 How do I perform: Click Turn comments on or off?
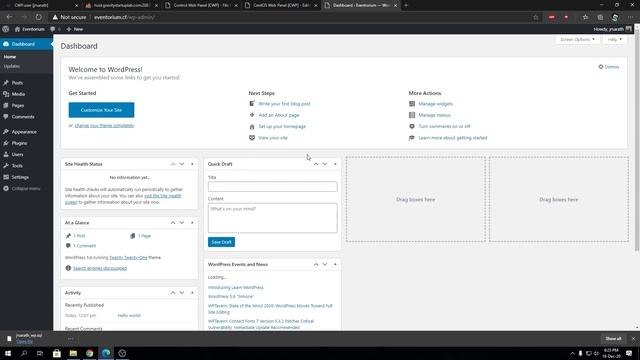coord(444,127)
